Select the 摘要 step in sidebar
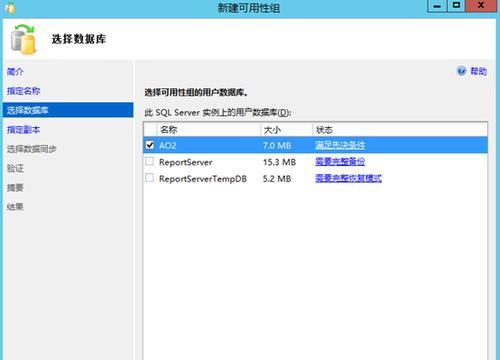The image size is (500, 360). 15,187
